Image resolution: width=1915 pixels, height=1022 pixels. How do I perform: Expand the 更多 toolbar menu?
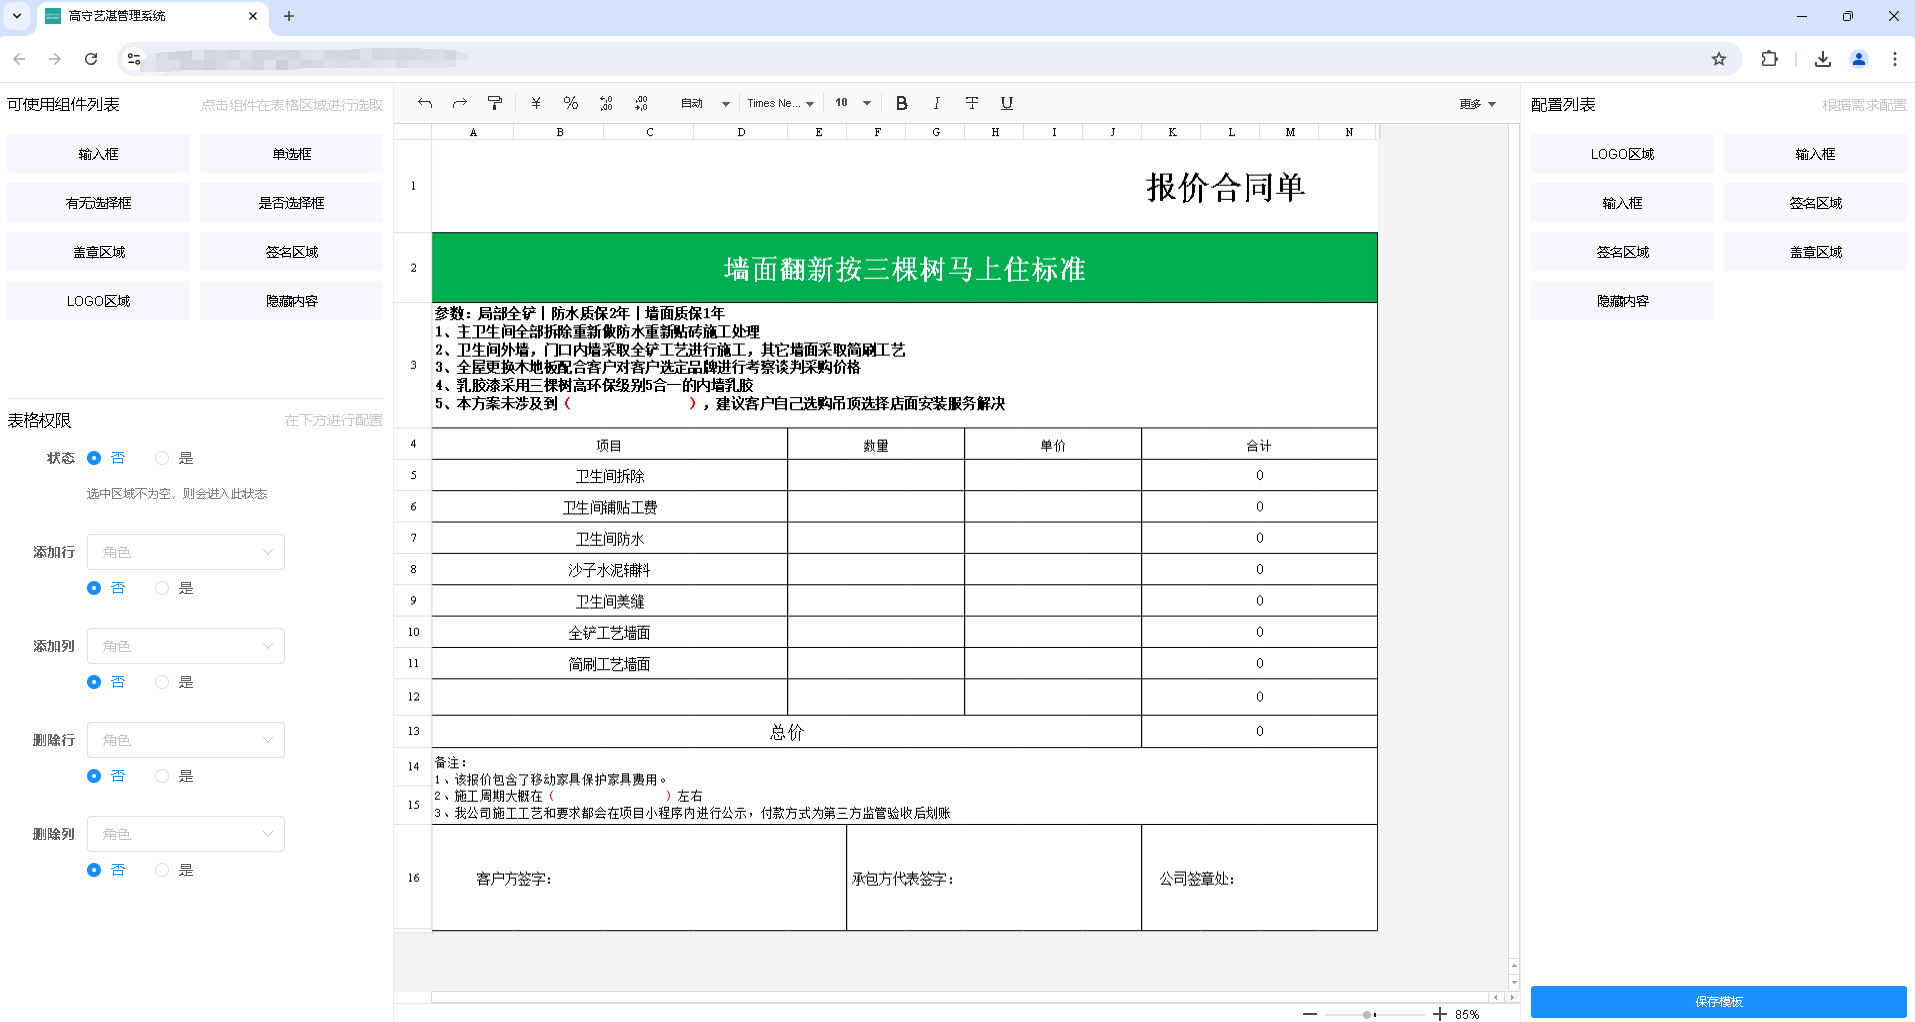1477,104
